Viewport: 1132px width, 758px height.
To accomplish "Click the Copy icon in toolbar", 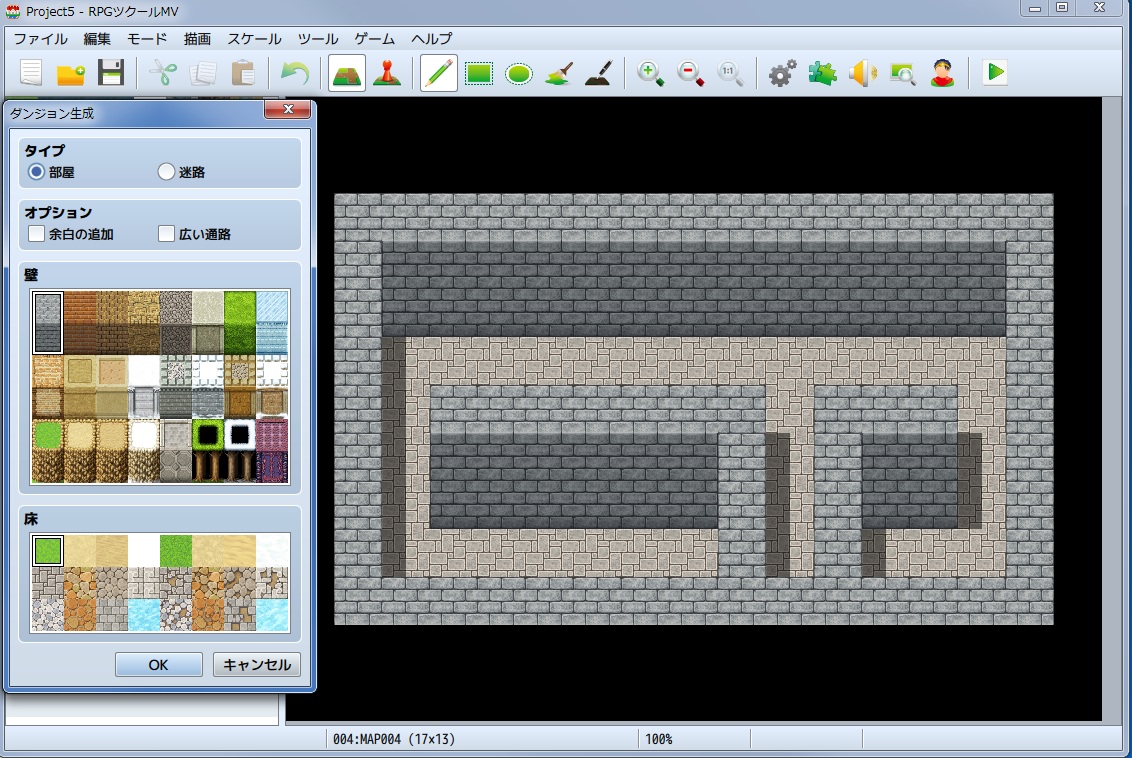I will (x=203, y=73).
